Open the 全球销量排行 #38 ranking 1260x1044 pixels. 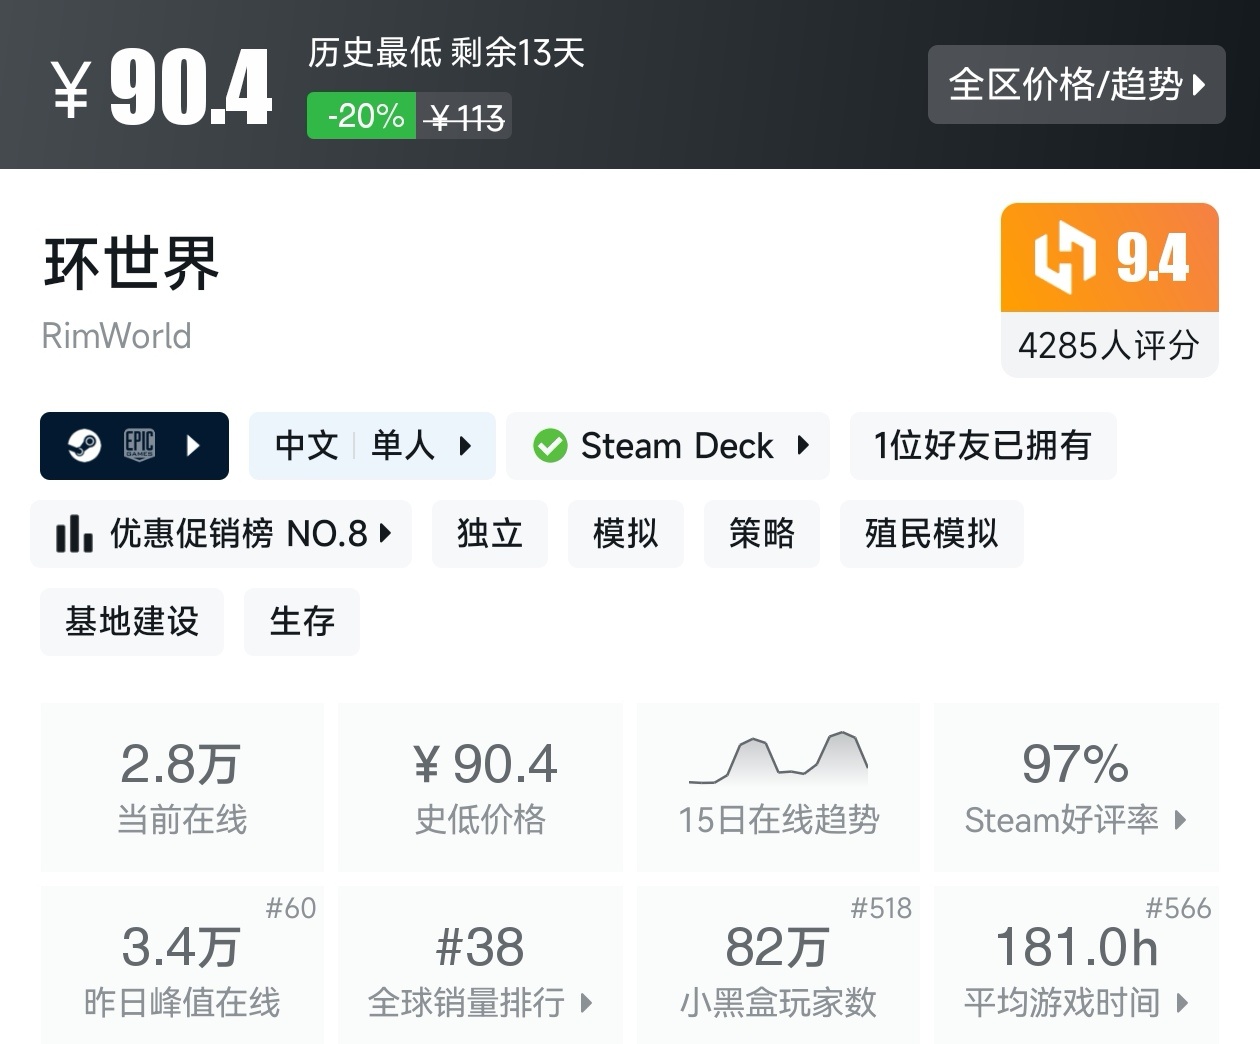pyautogui.click(x=480, y=967)
